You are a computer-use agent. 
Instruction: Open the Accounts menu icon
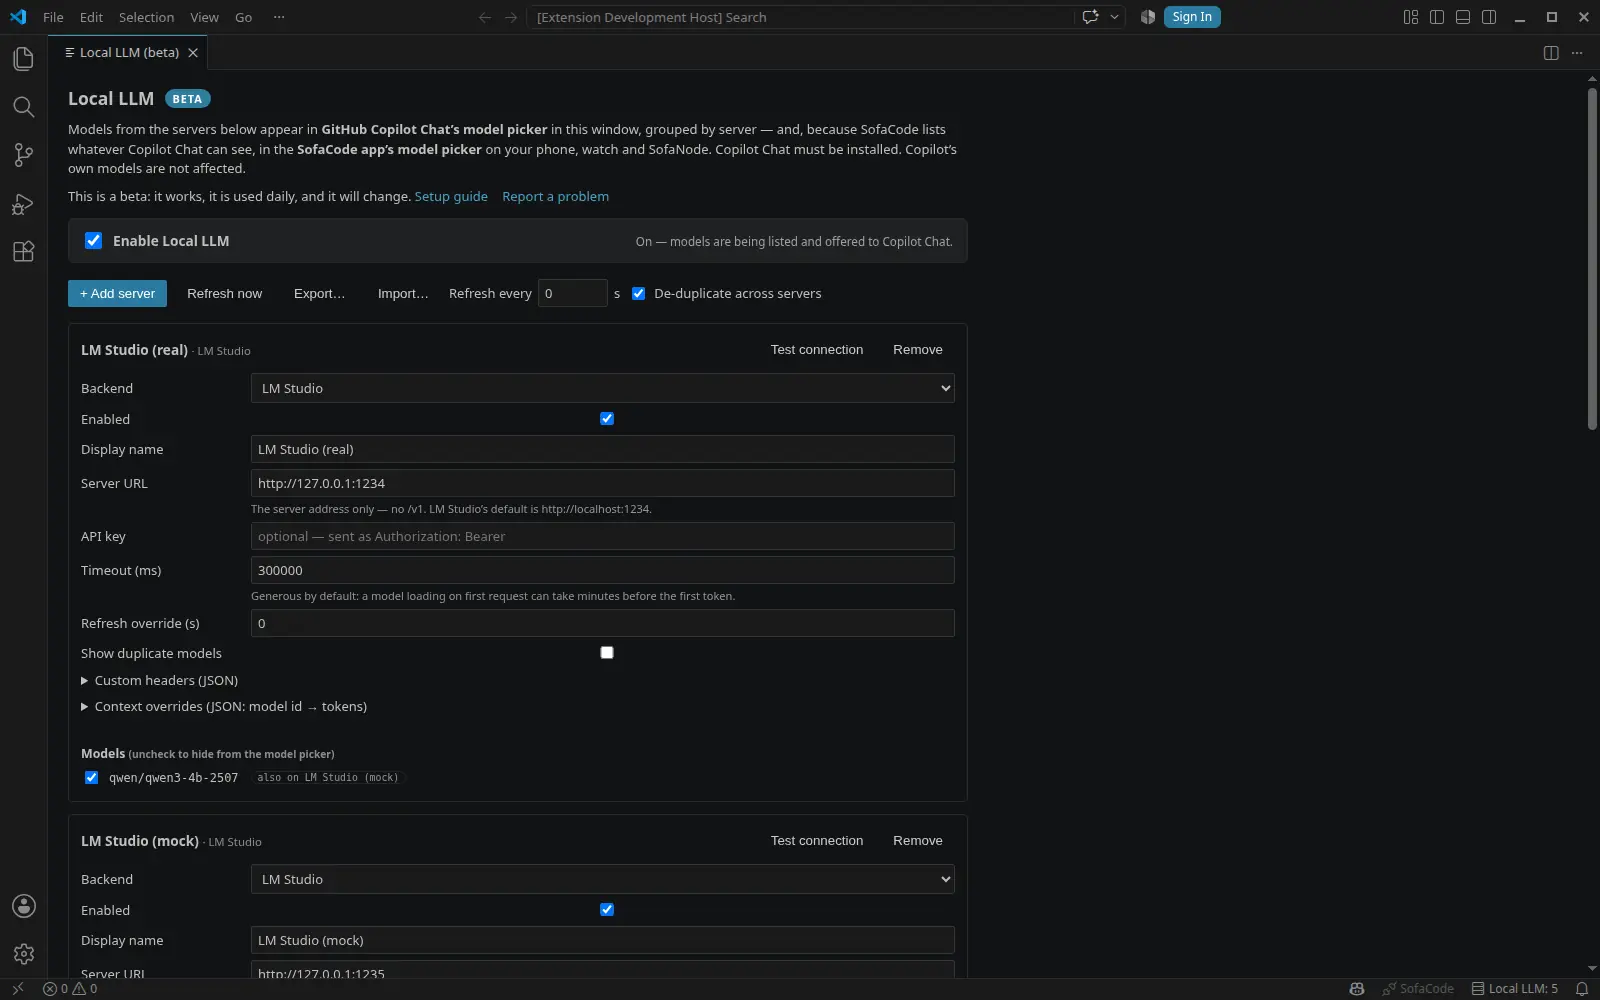click(x=23, y=906)
